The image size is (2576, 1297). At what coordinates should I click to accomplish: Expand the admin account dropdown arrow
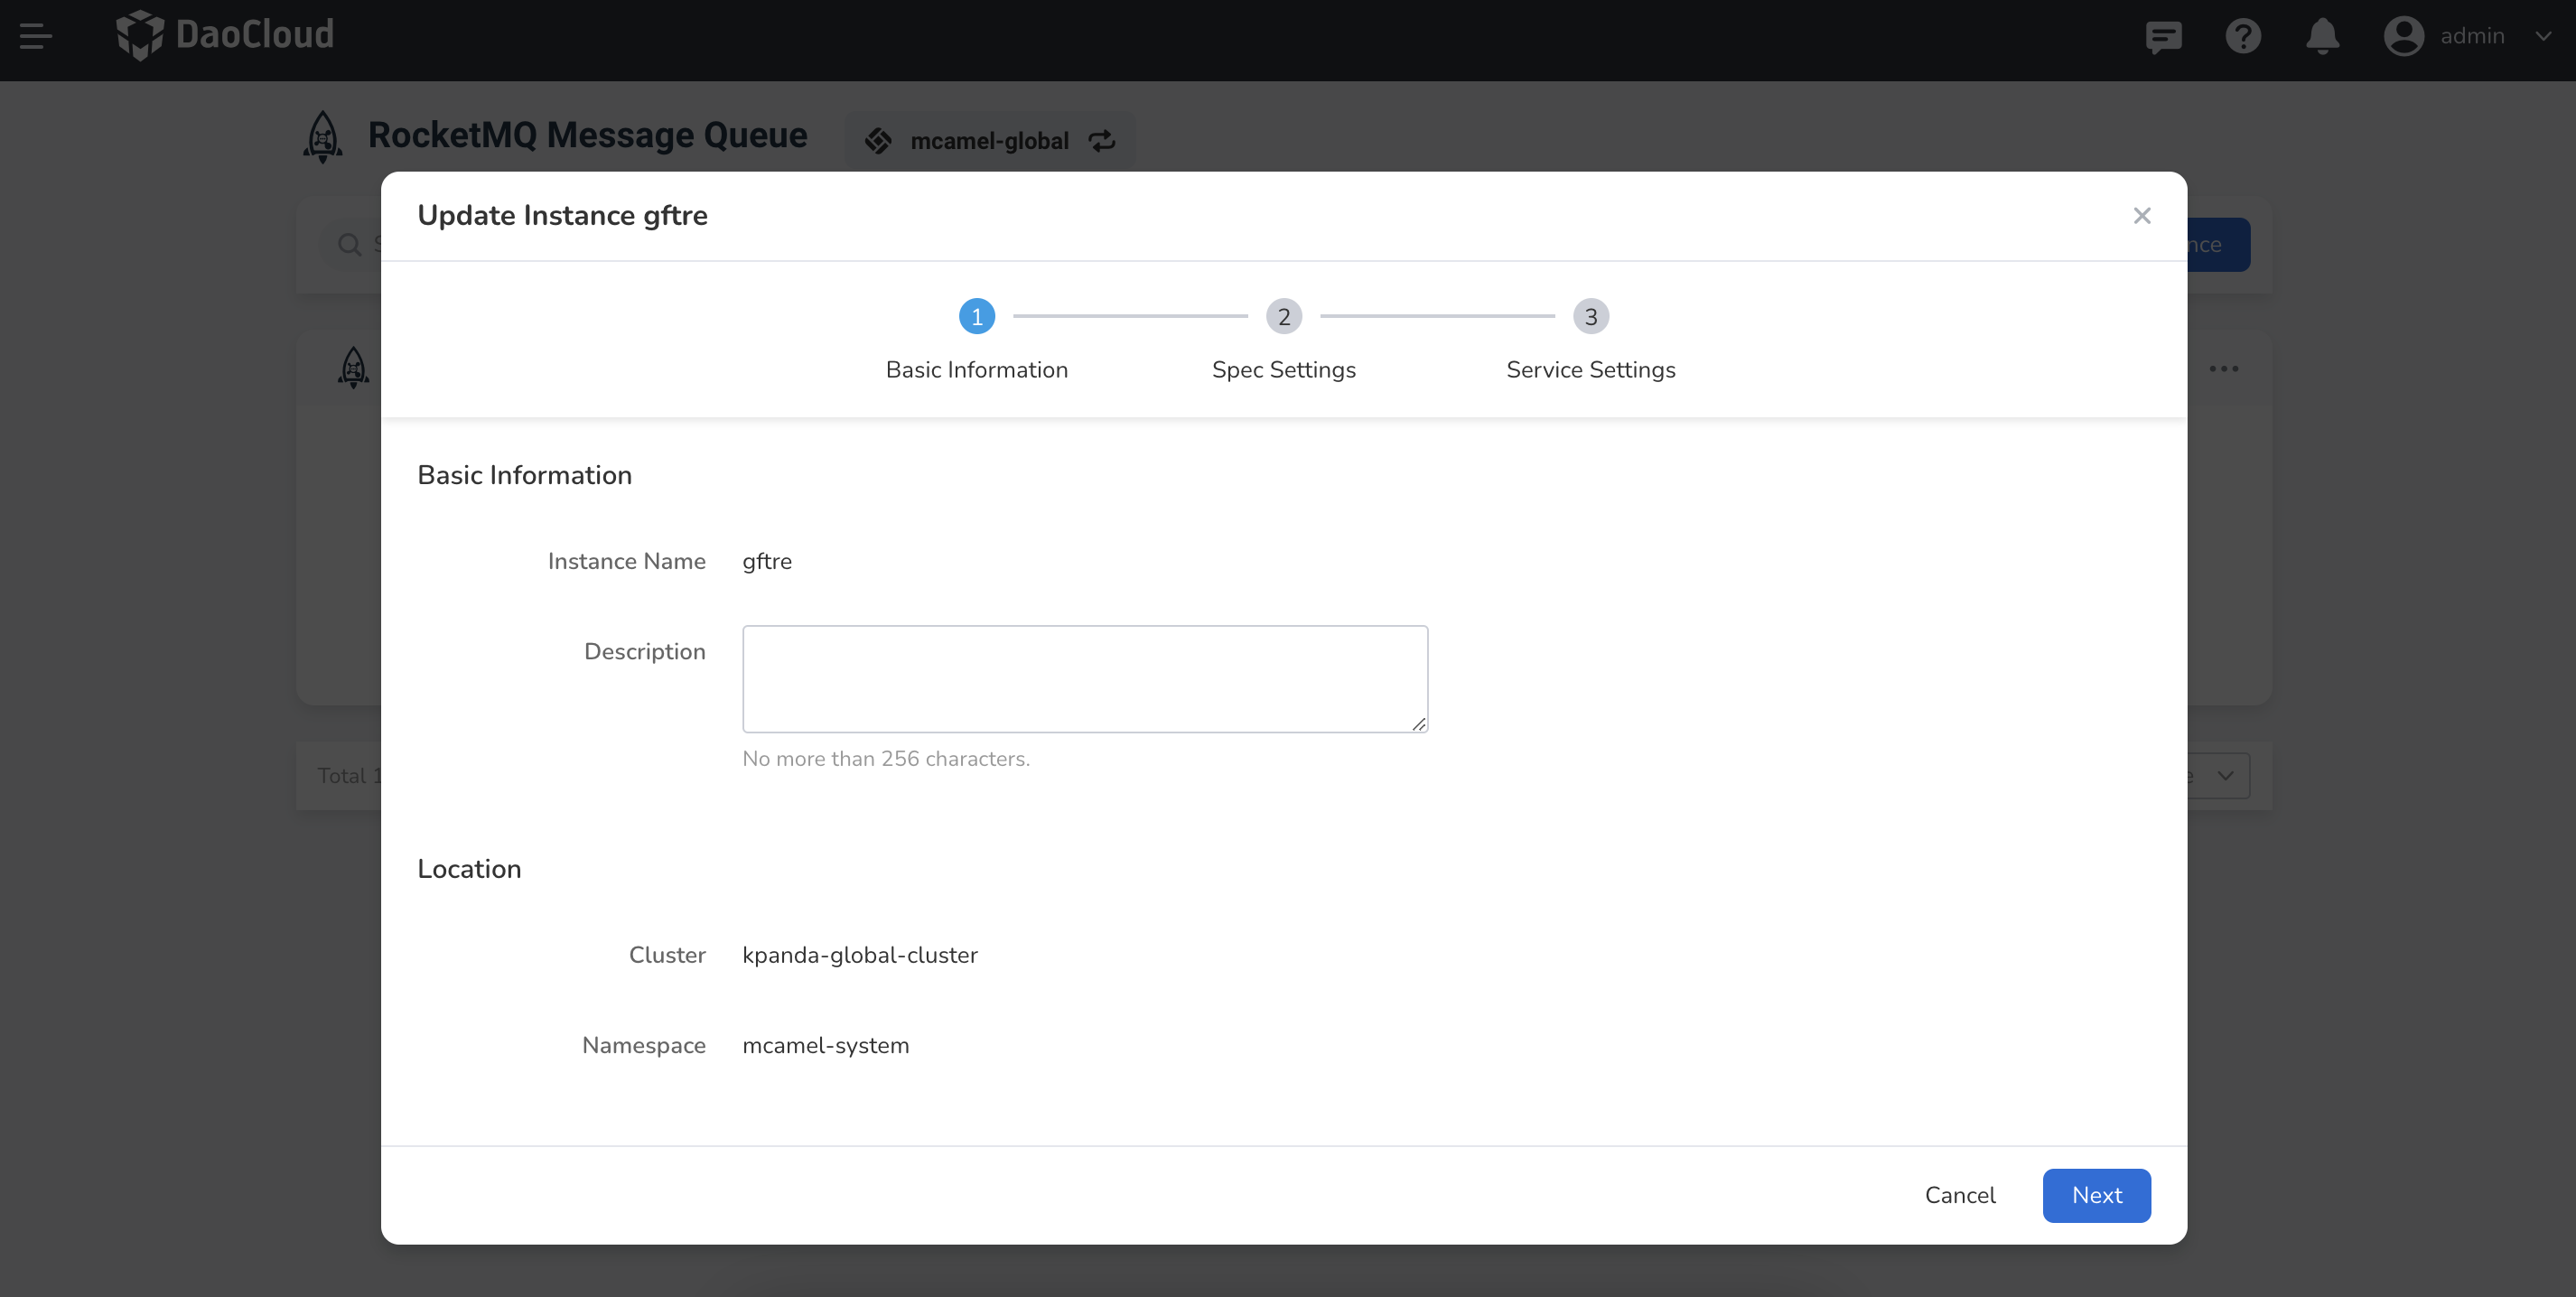(x=2543, y=37)
